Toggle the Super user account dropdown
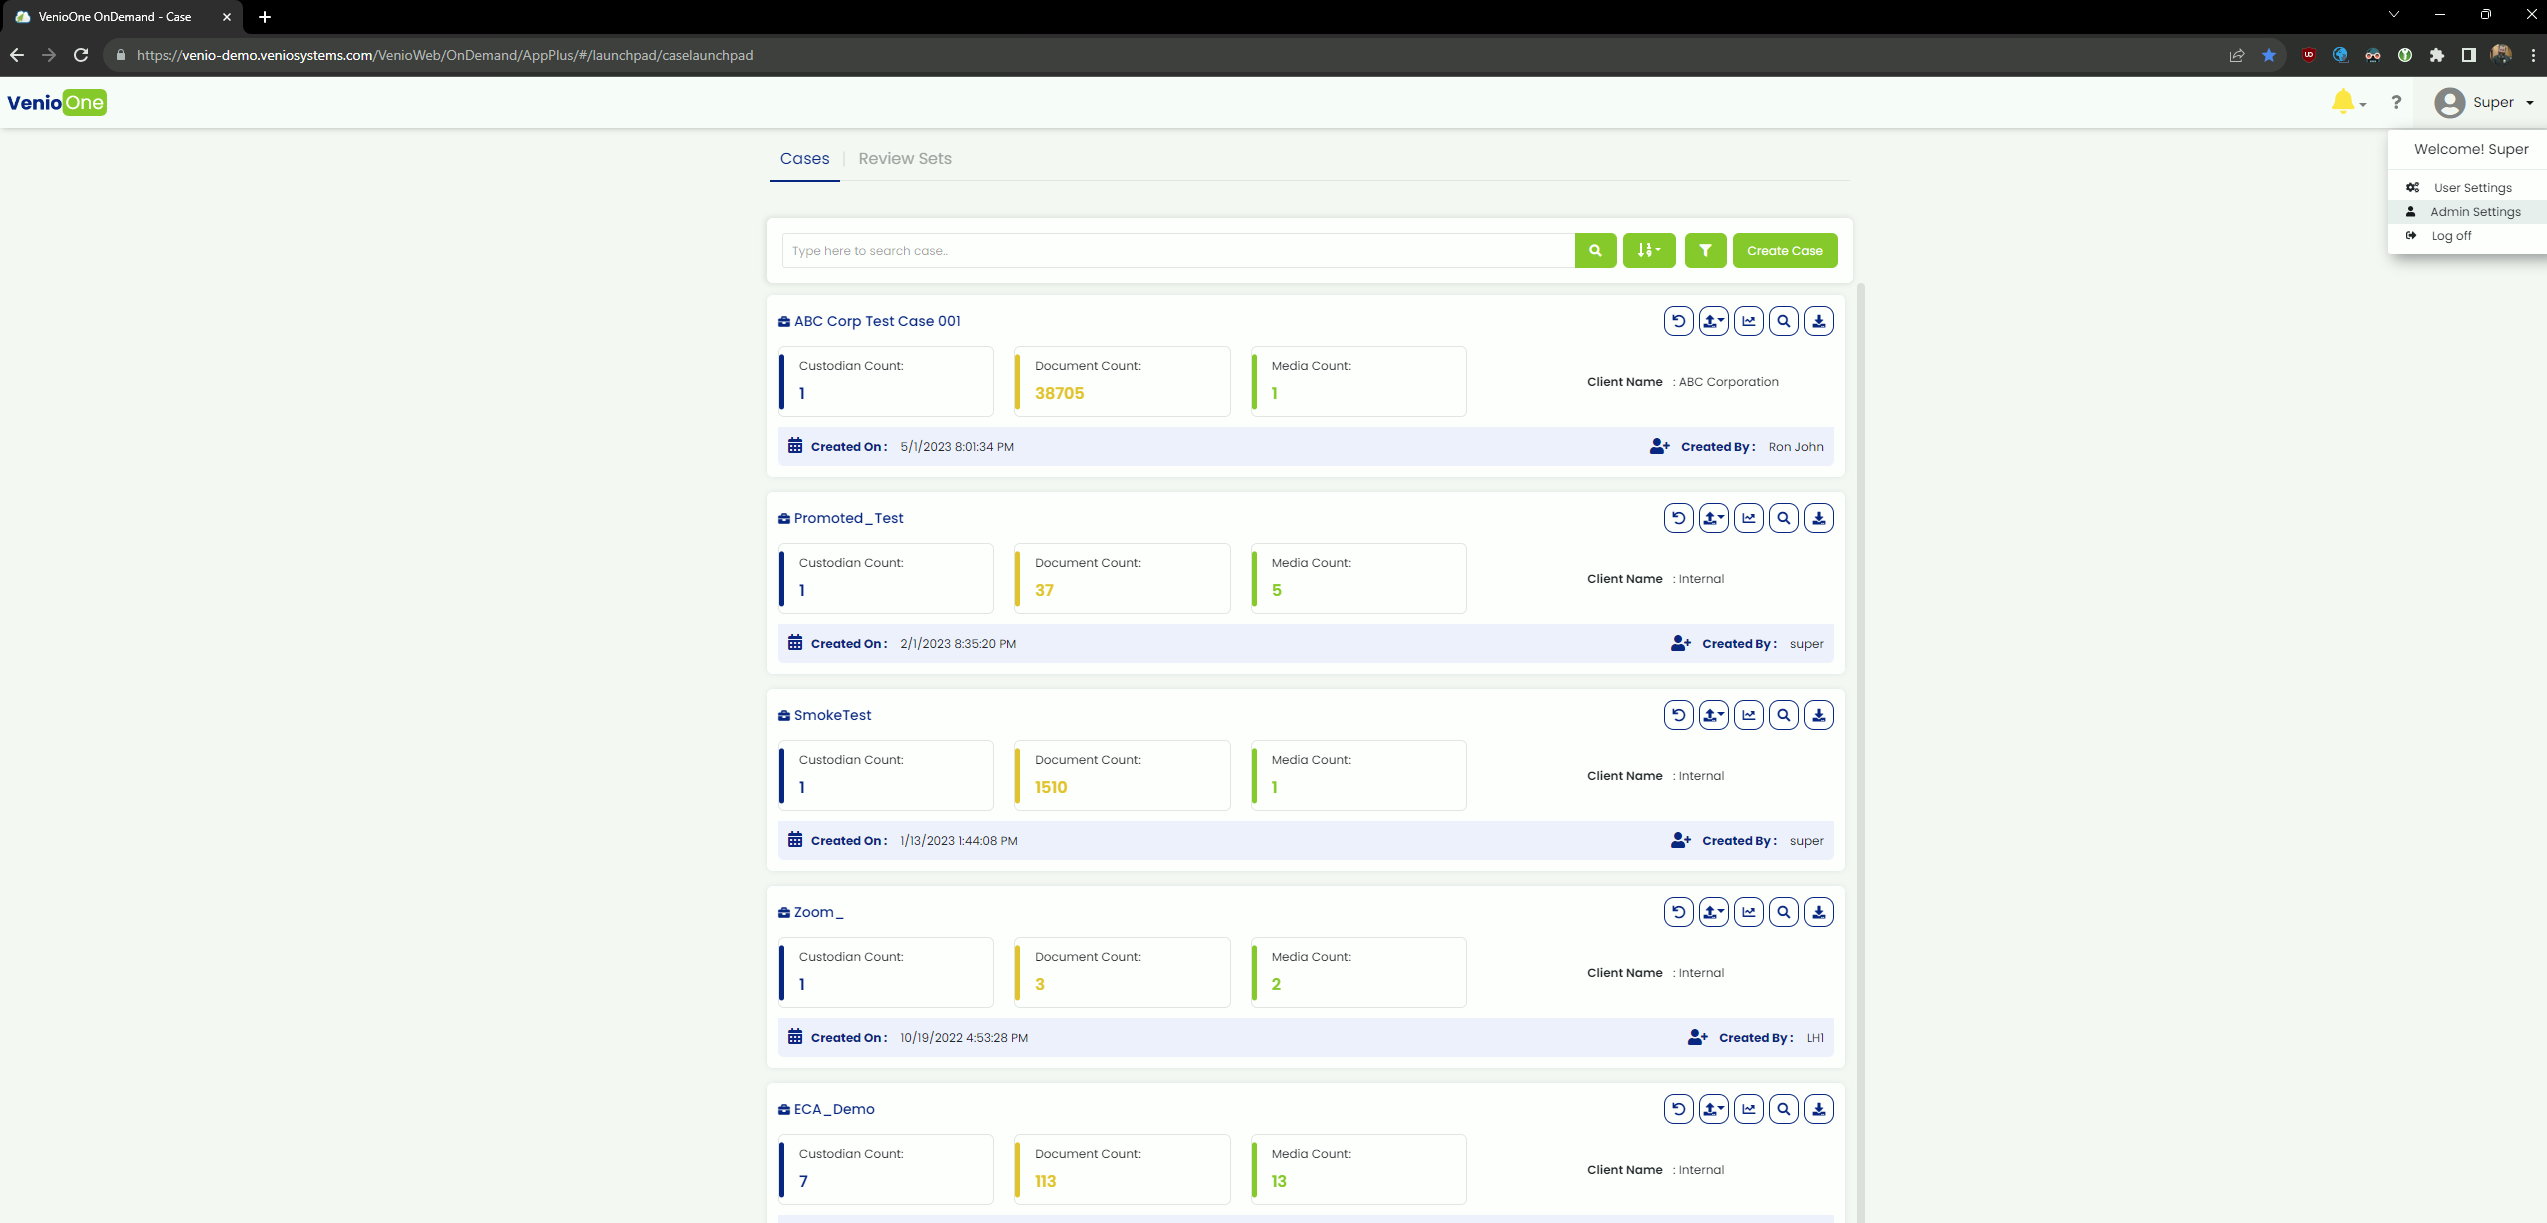This screenshot has height=1223, width=2547. coord(2484,102)
